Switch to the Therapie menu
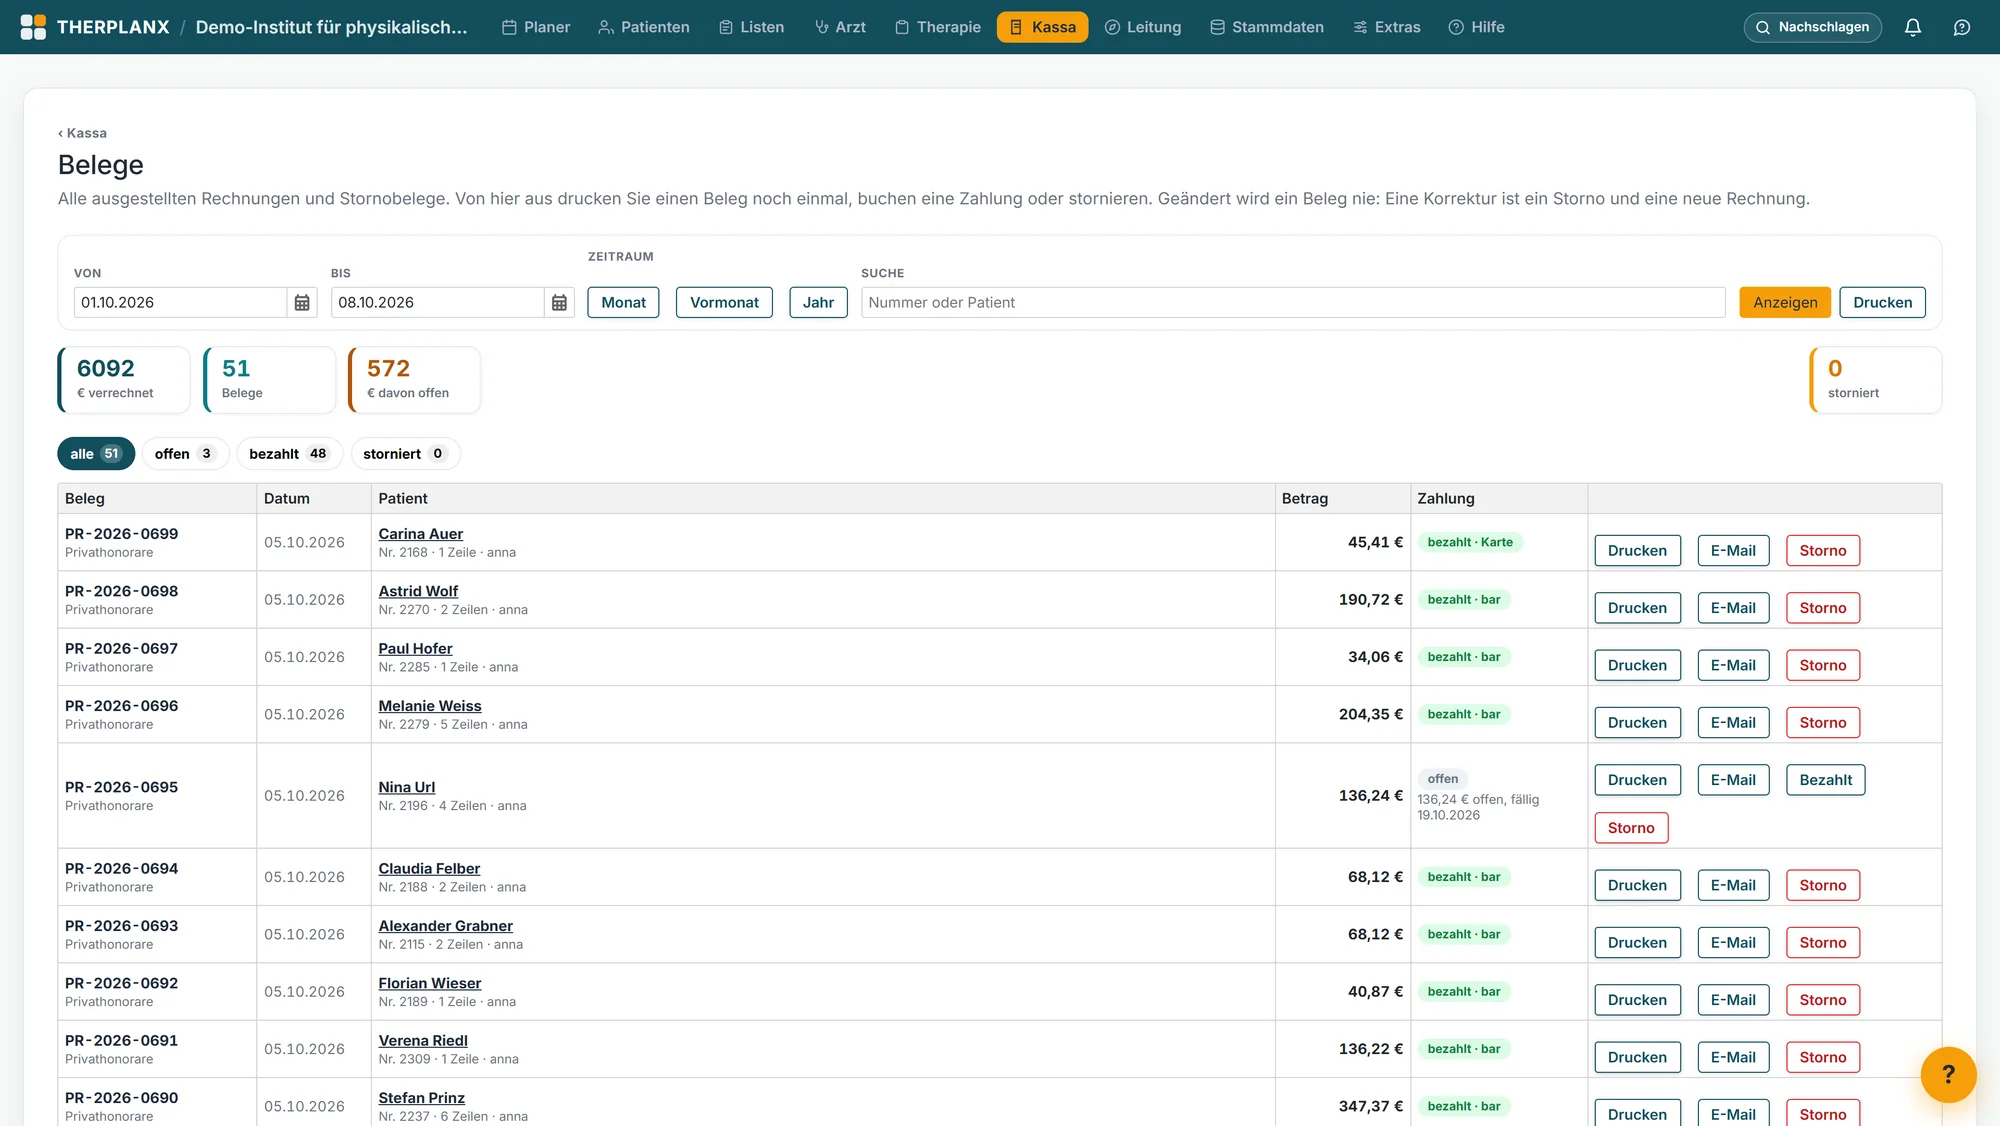Screen dimensions: 2000x1126 [938, 27]
